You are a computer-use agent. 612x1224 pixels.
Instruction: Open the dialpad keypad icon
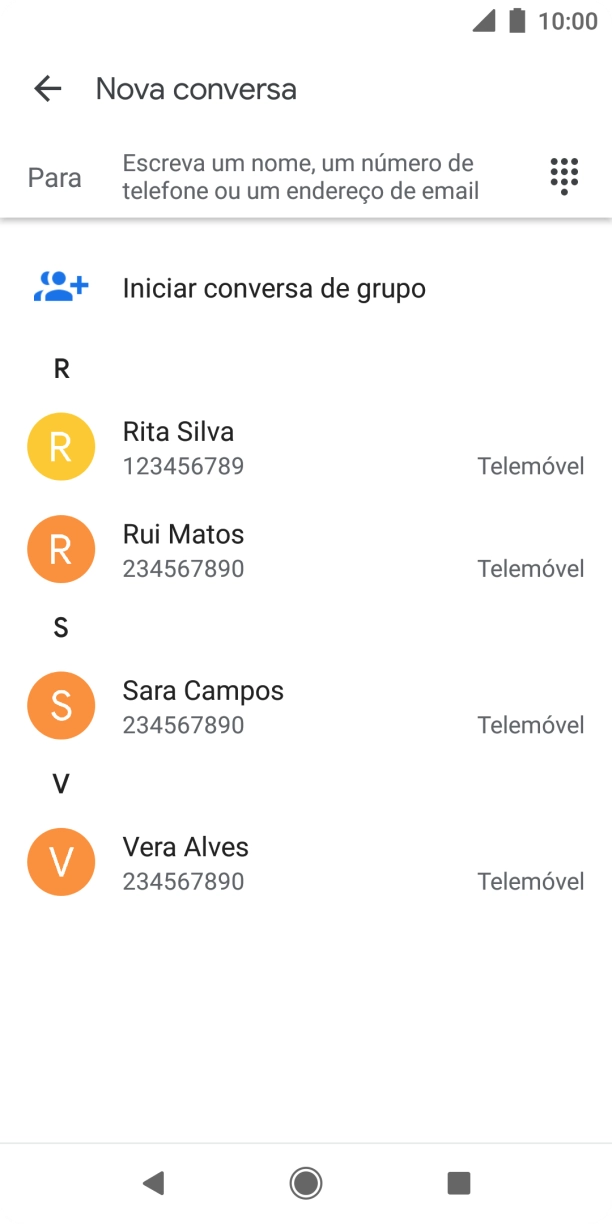[564, 176]
